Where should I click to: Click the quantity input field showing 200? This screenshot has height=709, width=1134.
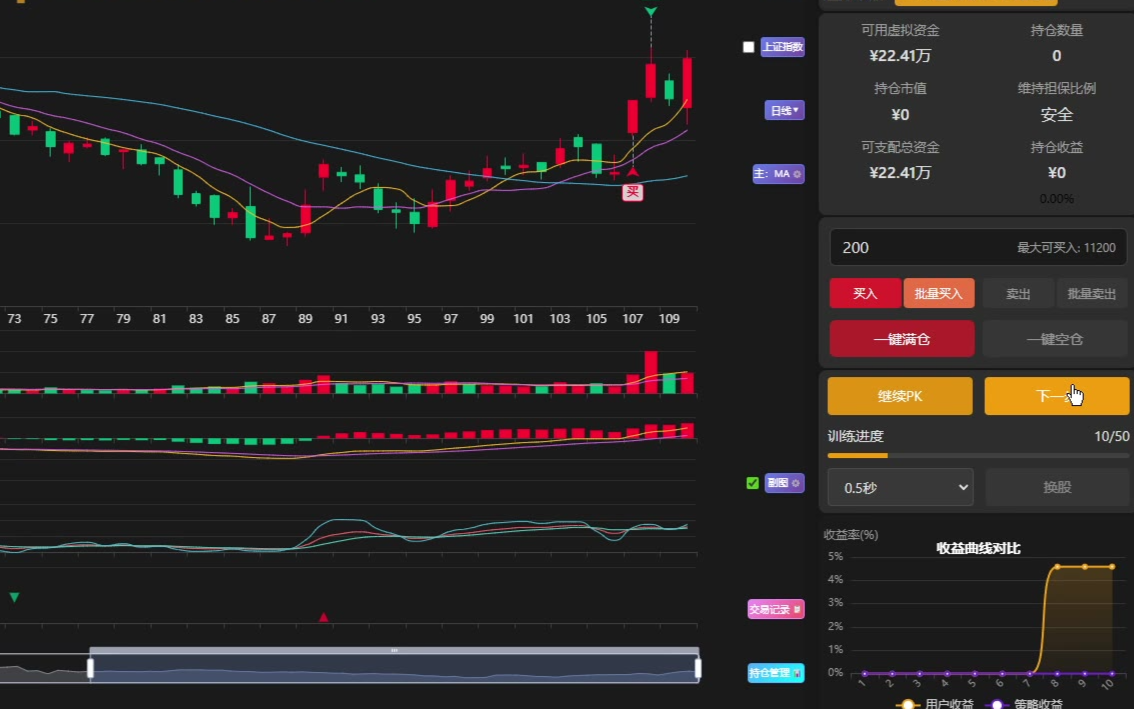click(920, 247)
